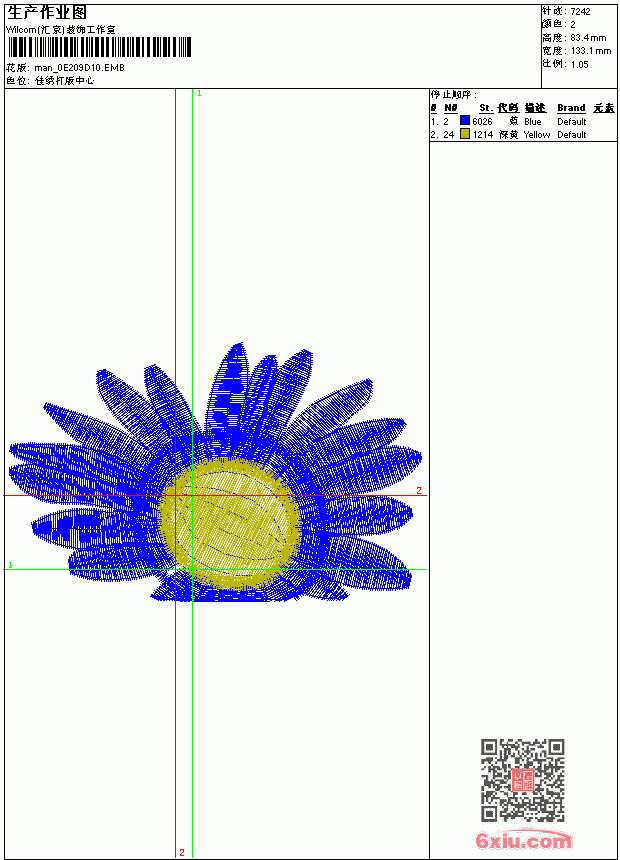Select the dark yellow swatch for 1214

click(x=465, y=134)
